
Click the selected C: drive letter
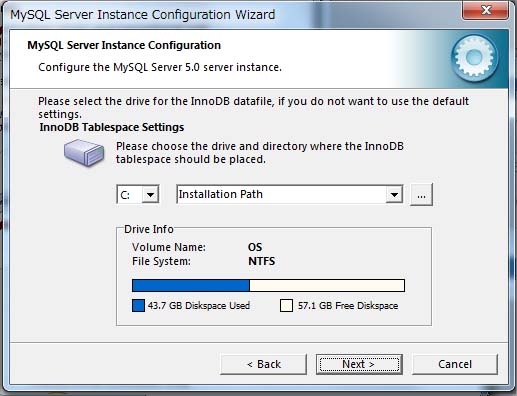point(125,195)
